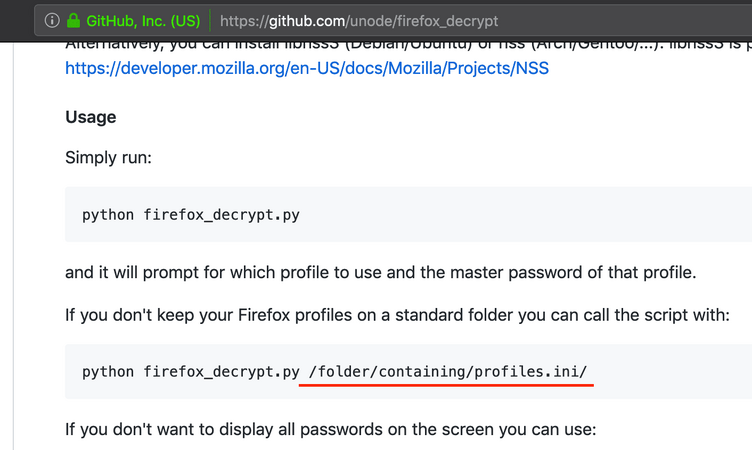Click the master password prompt paragraph

point(380,272)
